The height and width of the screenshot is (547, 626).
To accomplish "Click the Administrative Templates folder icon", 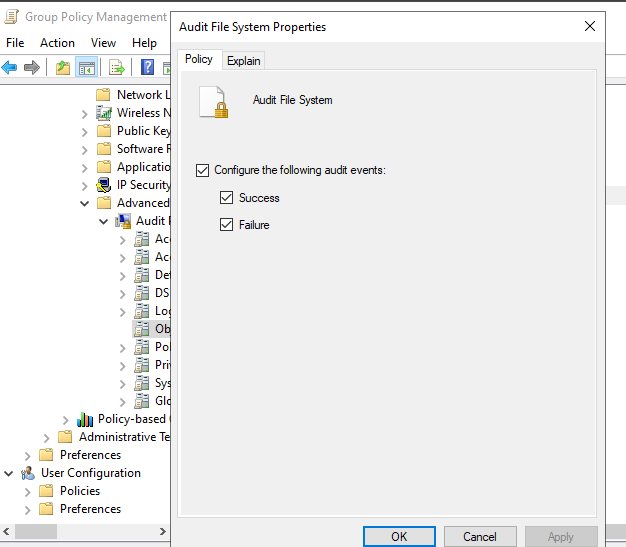I will [65, 437].
